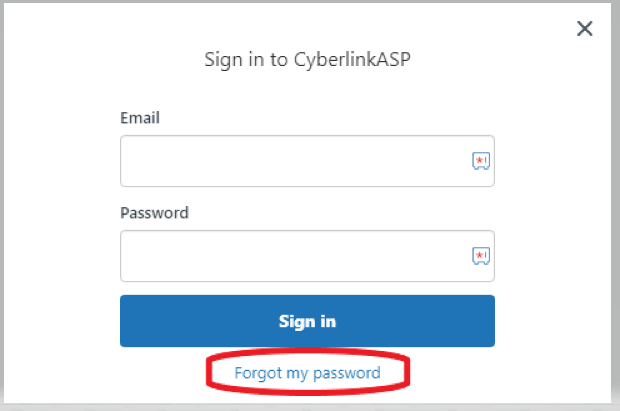
Task: Dismiss the CyberlinkASP dialog using the X icon
Action: 584,28
